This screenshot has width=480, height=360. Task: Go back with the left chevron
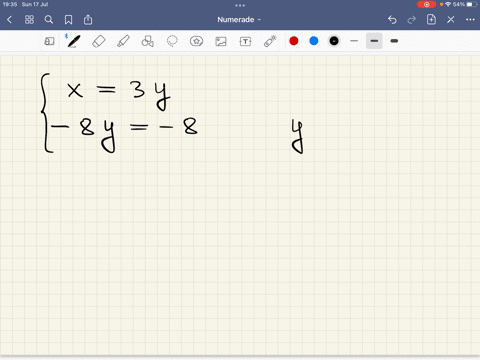(9, 20)
